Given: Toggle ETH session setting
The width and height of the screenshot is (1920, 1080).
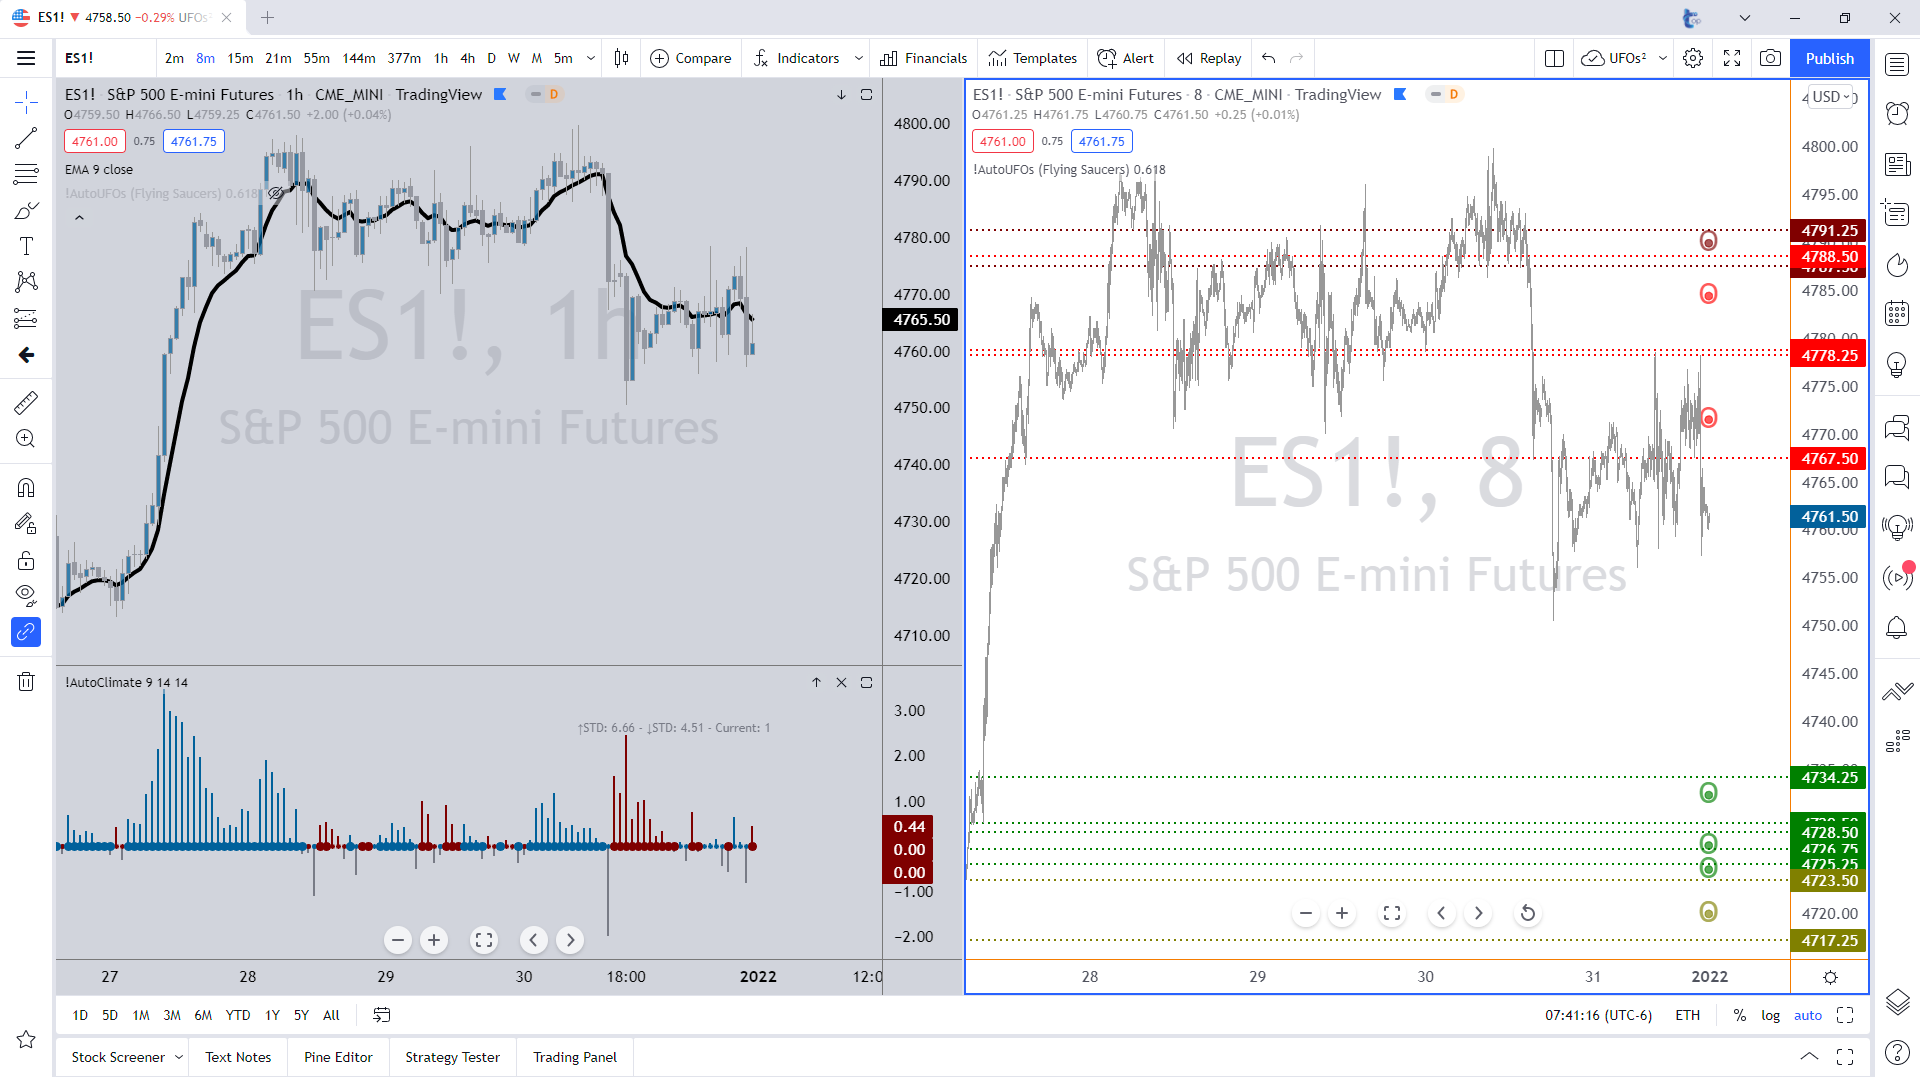Looking at the screenshot, I should pos(1688,1015).
